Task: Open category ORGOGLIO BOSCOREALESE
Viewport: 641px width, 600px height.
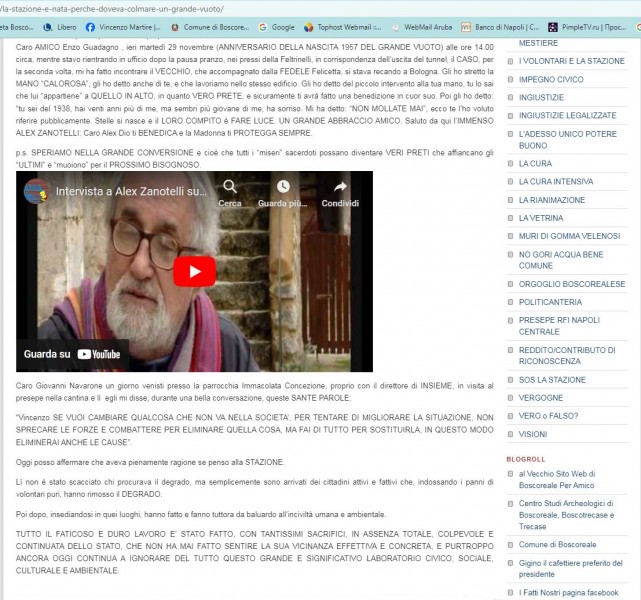Action: pos(572,284)
